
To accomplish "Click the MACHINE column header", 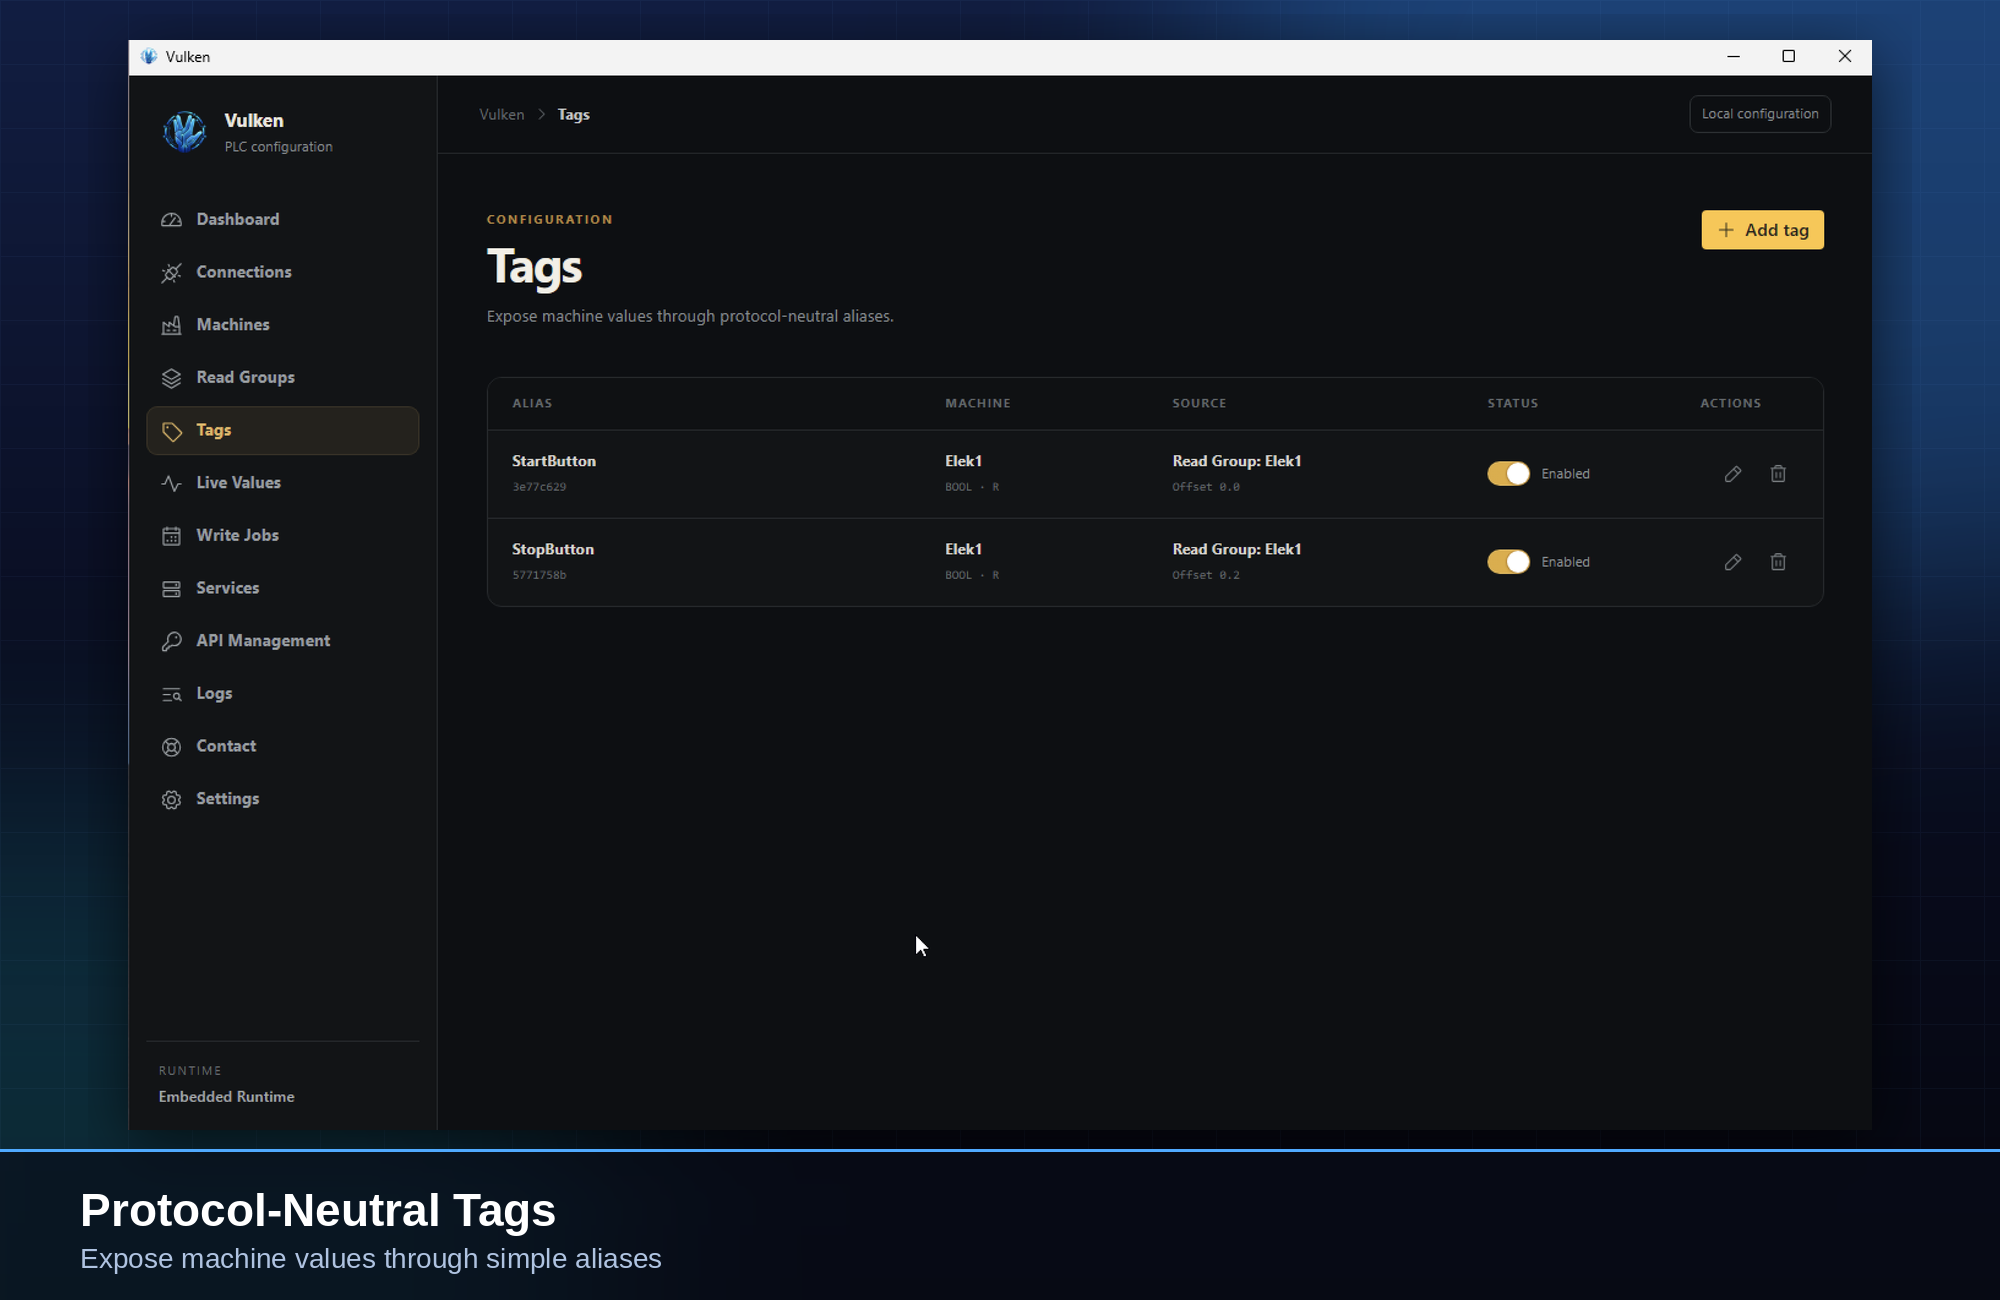I will coord(978,403).
